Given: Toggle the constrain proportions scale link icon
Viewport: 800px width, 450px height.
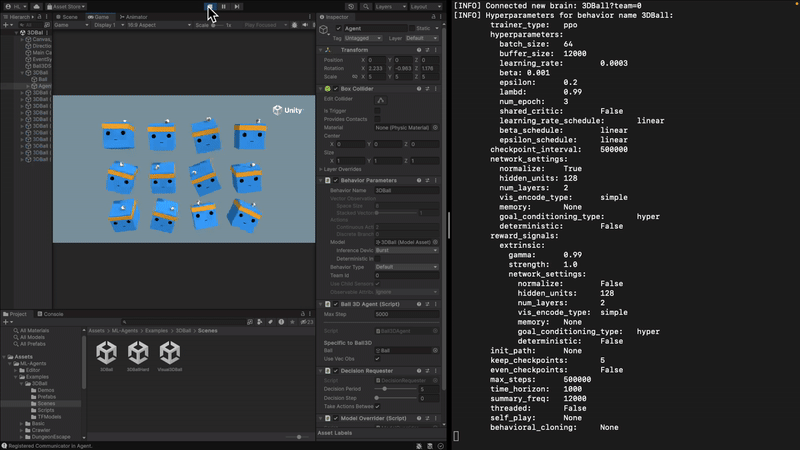Looking at the screenshot, I should tap(355, 77).
